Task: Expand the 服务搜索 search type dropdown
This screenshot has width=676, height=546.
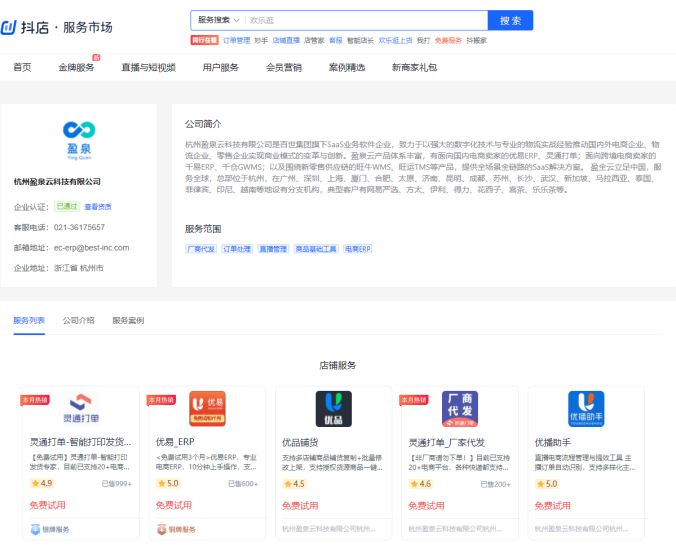Action: point(216,20)
